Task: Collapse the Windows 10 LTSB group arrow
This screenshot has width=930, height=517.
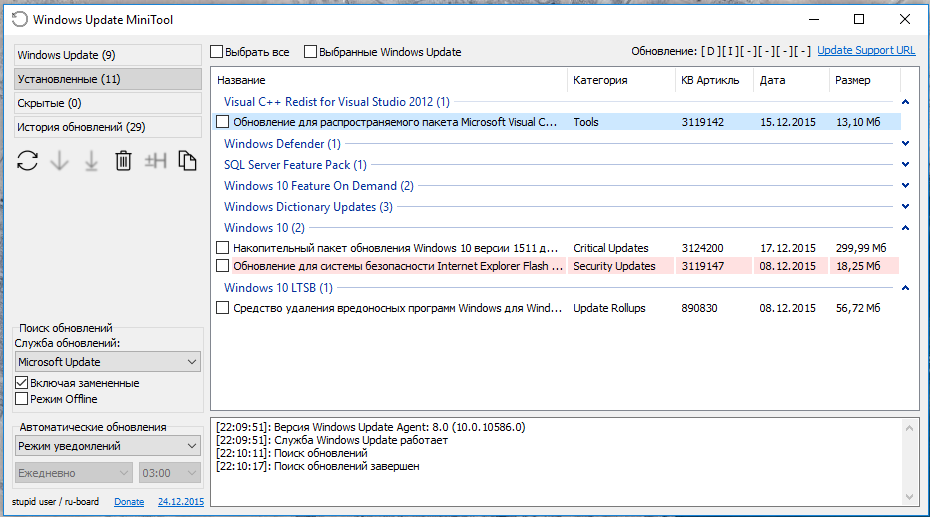Action: 905,288
